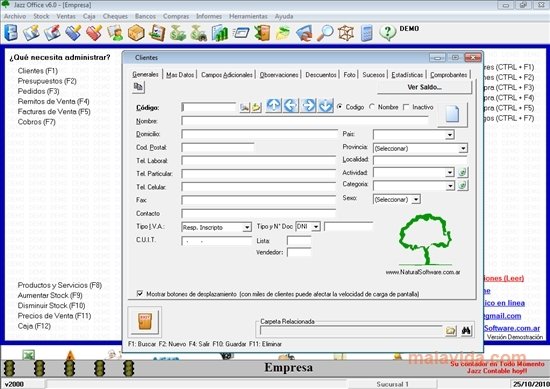The width and height of the screenshot is (550, 389).
Task: Open the calculator toolbar icon
Action: tap(367, 33)
